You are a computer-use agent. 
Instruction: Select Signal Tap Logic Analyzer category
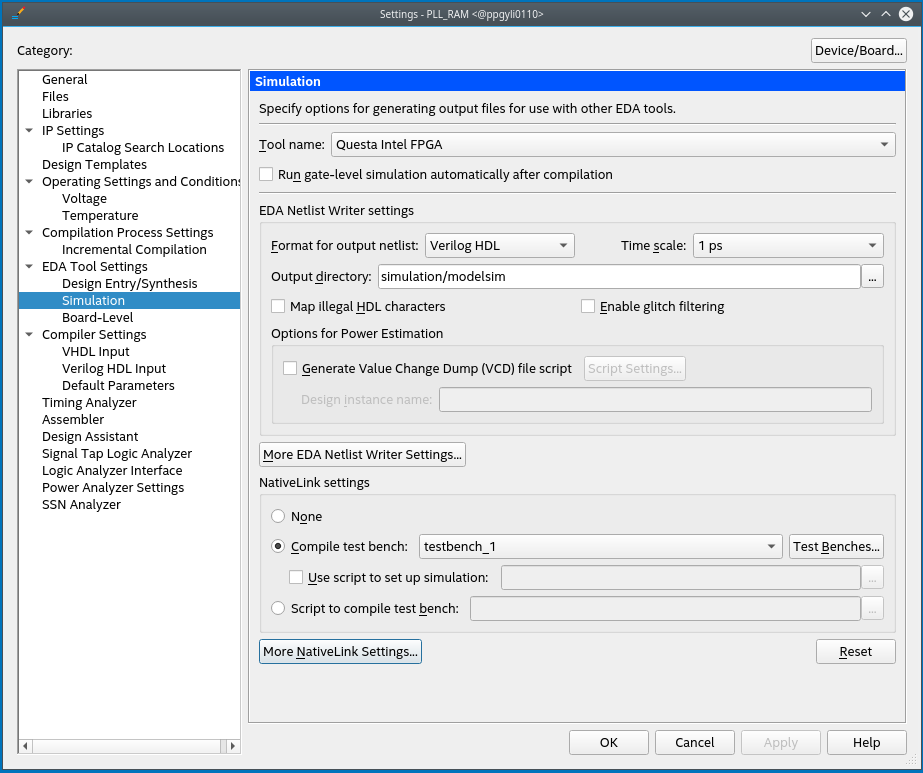coord(116,454)
